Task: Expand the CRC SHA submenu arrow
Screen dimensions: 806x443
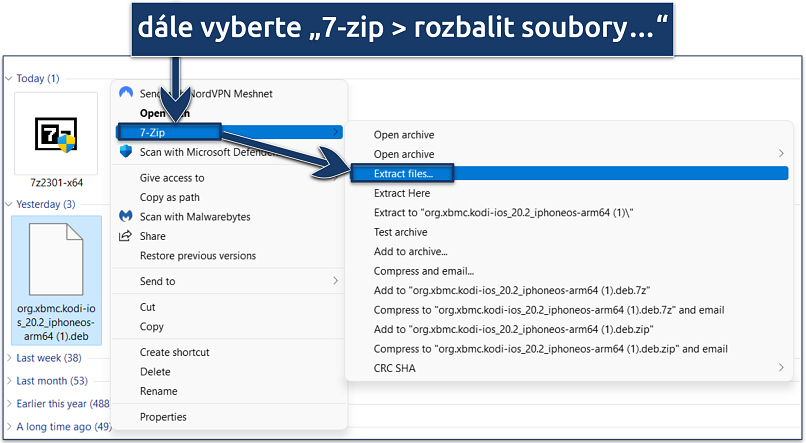Action: 781,367
